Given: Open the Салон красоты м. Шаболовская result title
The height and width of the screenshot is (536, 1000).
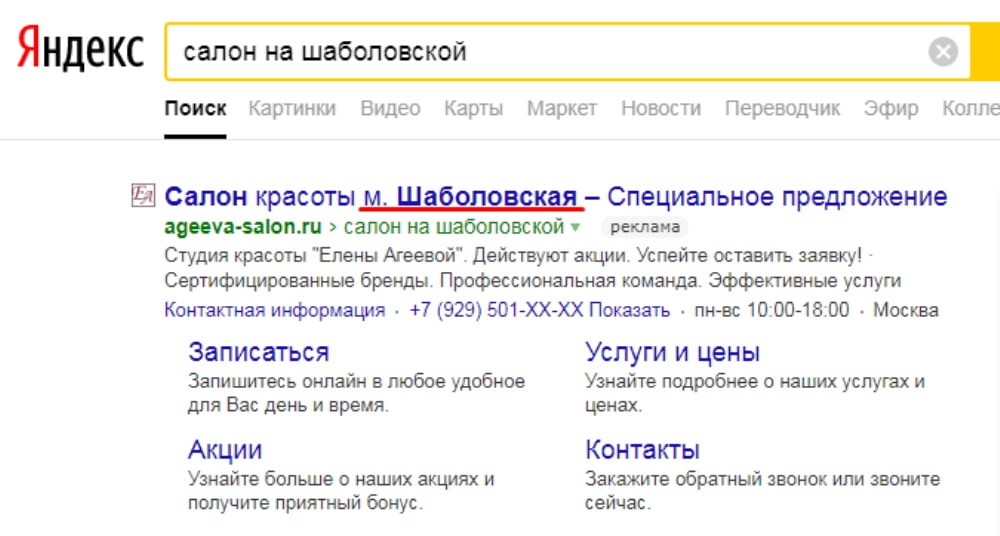Looking at the screenshot, I should [555, 197].
